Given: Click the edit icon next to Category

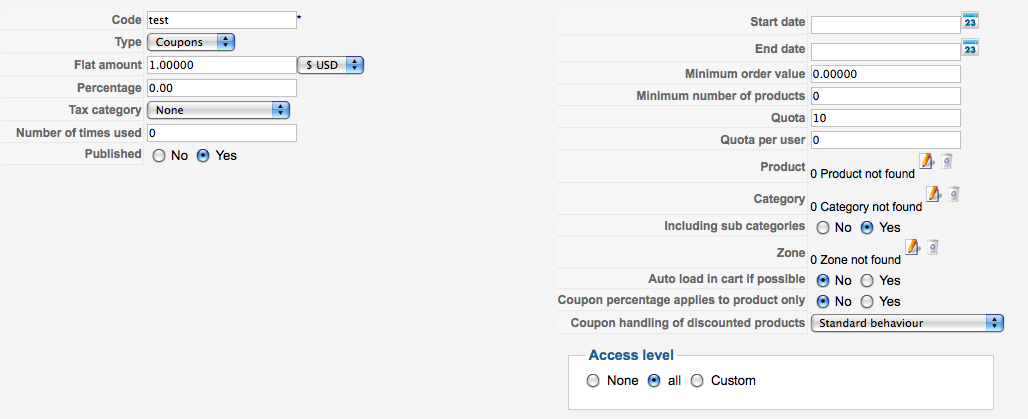Looking at the screenshot, I should click(934, 194).
